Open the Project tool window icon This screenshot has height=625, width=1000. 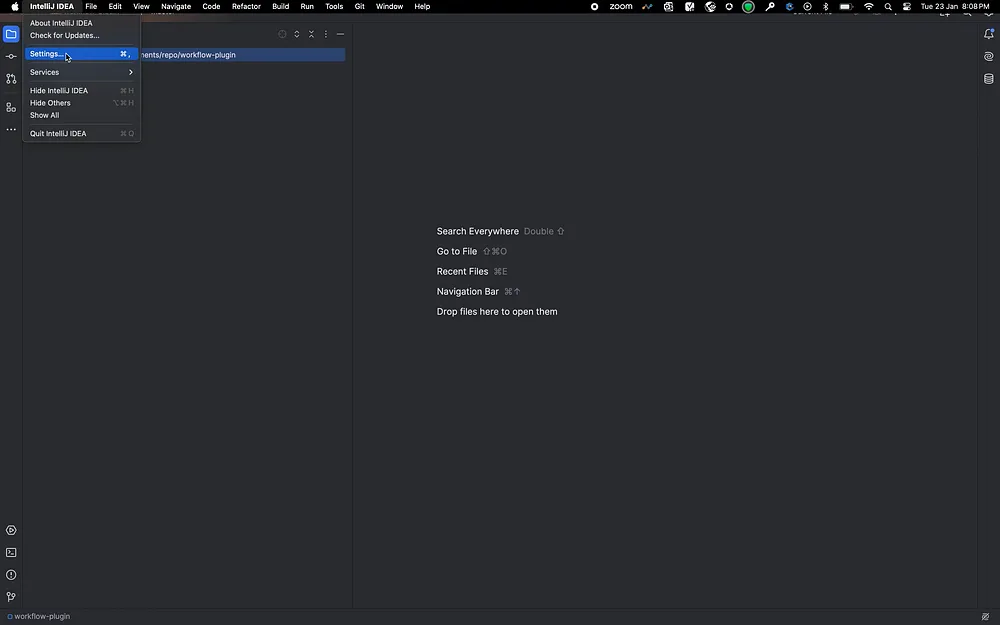coord(11,34)
